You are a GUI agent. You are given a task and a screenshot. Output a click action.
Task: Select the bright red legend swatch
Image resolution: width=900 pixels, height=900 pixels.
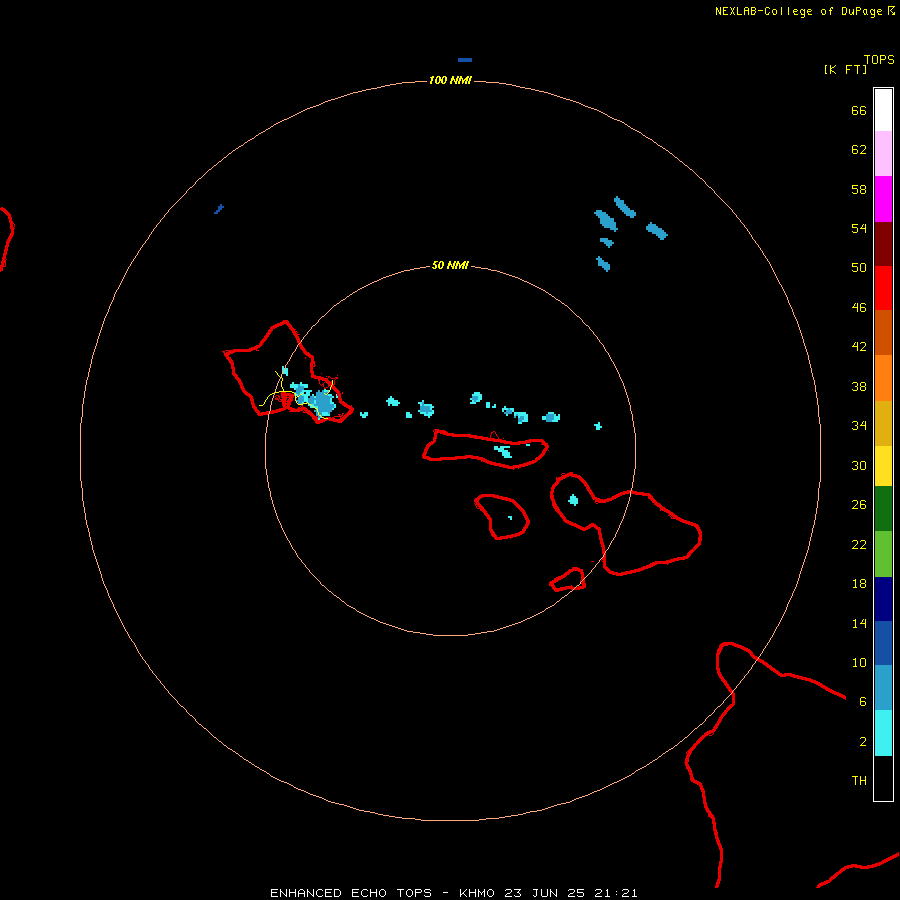click(883, 288)
